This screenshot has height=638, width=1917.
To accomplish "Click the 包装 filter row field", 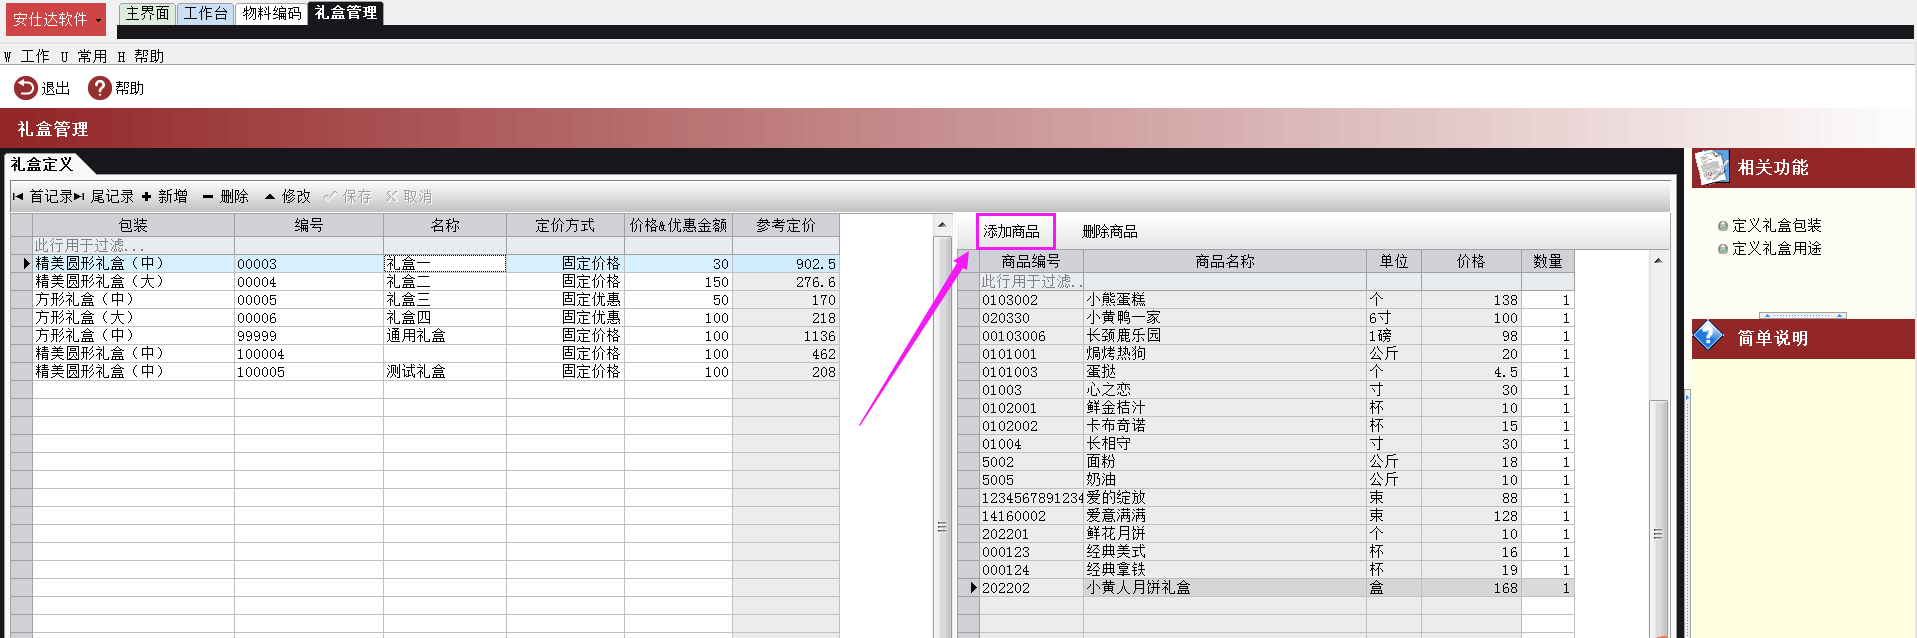I will point(133,245).
